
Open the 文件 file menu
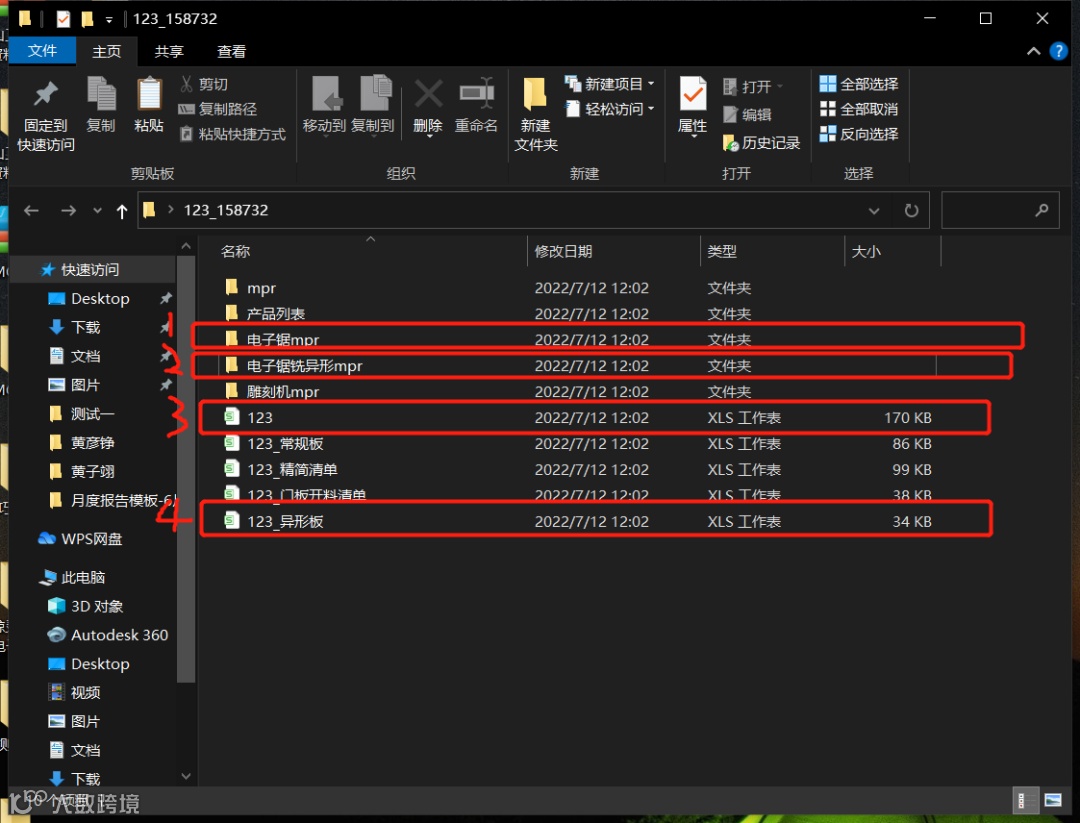(42, 51)
